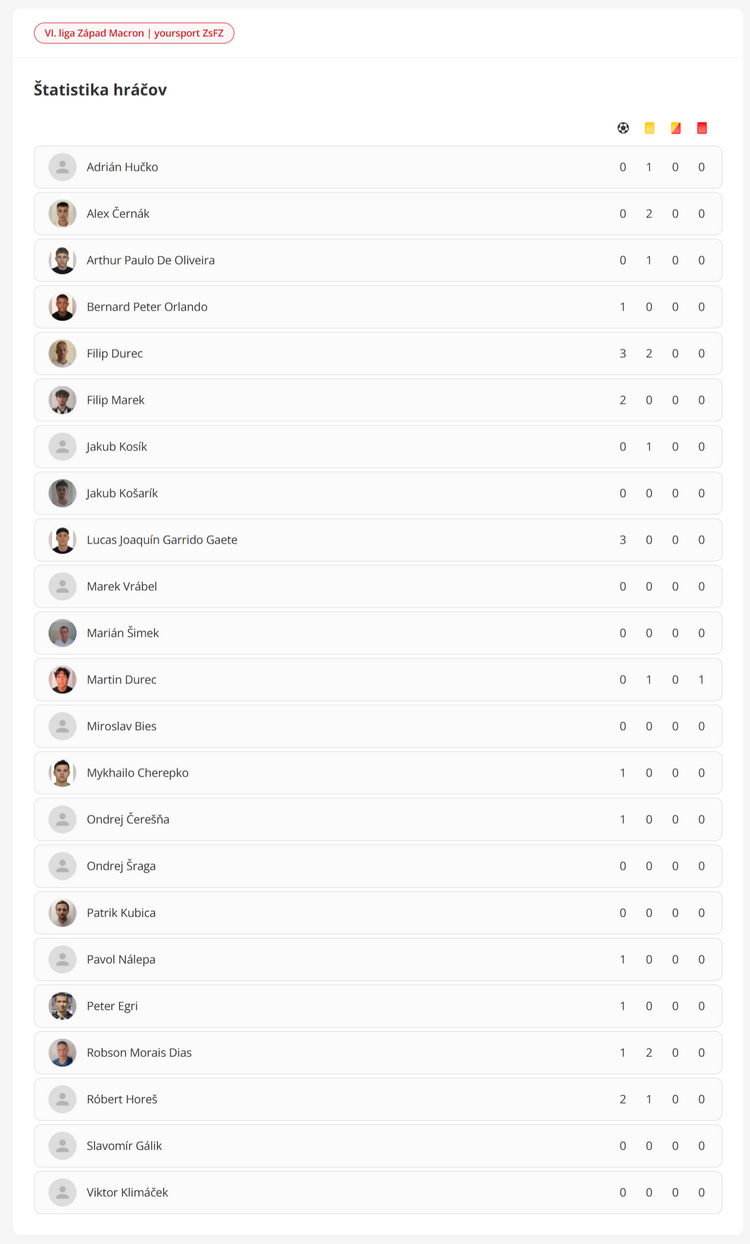Click the soccer ball goals column icon
This screenshot has height=1244, width=750.
[623, 128]
